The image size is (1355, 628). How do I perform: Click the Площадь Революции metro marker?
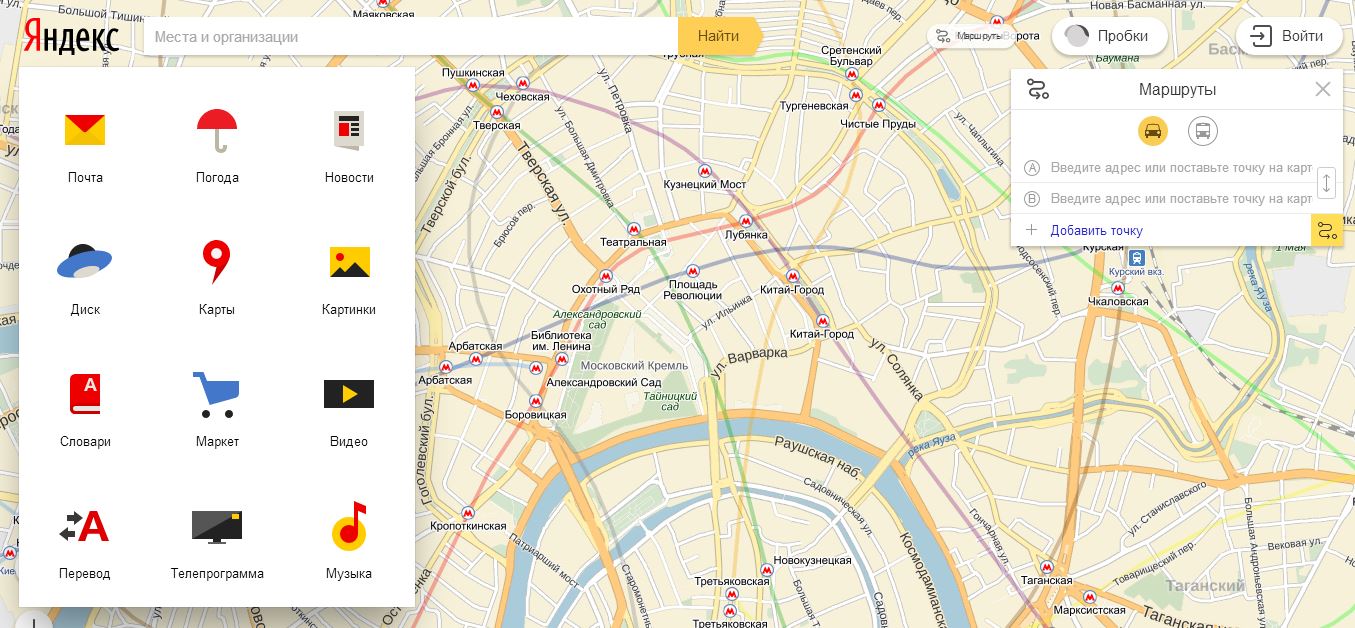[x=693, y=271]
